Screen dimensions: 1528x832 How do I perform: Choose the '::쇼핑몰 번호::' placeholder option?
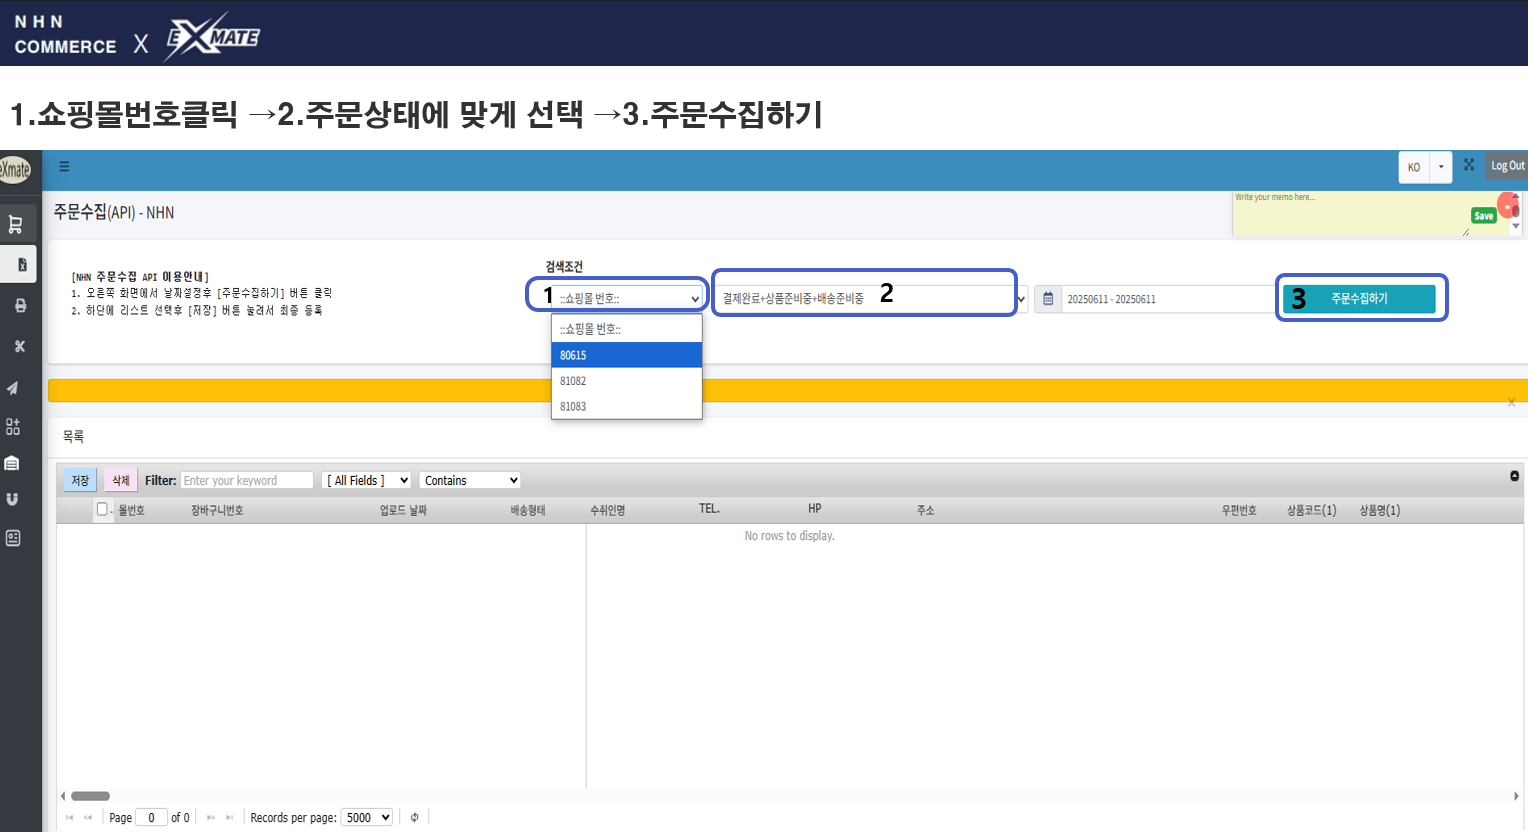tap(627, 329)
